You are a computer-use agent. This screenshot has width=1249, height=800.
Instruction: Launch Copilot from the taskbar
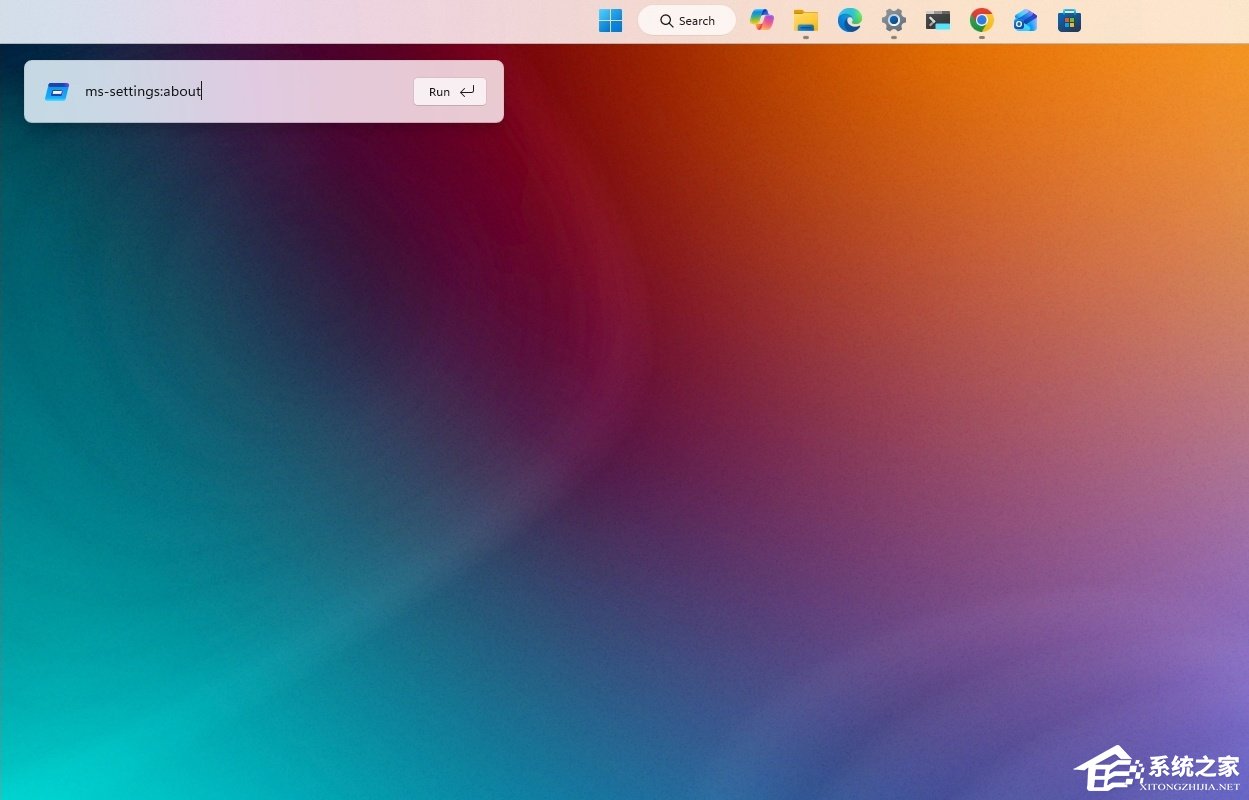pos(762,20)
